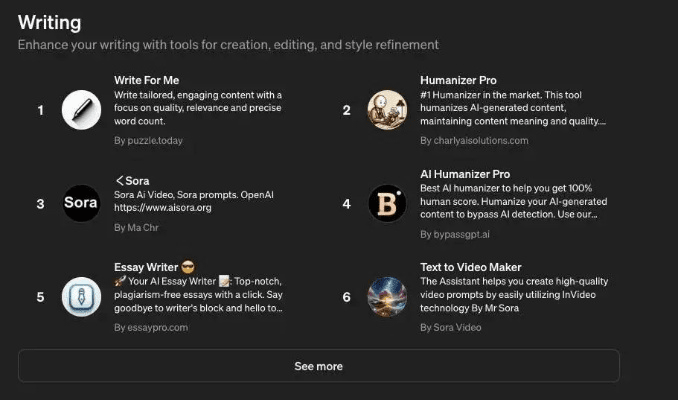Screen dimensions: 678x400
Task: Click the Write For Me description text
Action: pyautogui.click(x=198, y=108)
